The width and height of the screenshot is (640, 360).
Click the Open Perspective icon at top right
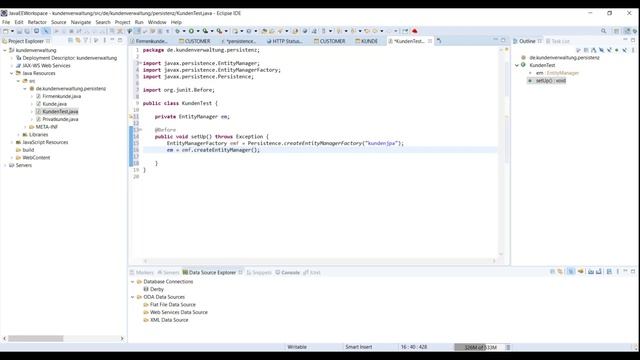click(616, 31)
